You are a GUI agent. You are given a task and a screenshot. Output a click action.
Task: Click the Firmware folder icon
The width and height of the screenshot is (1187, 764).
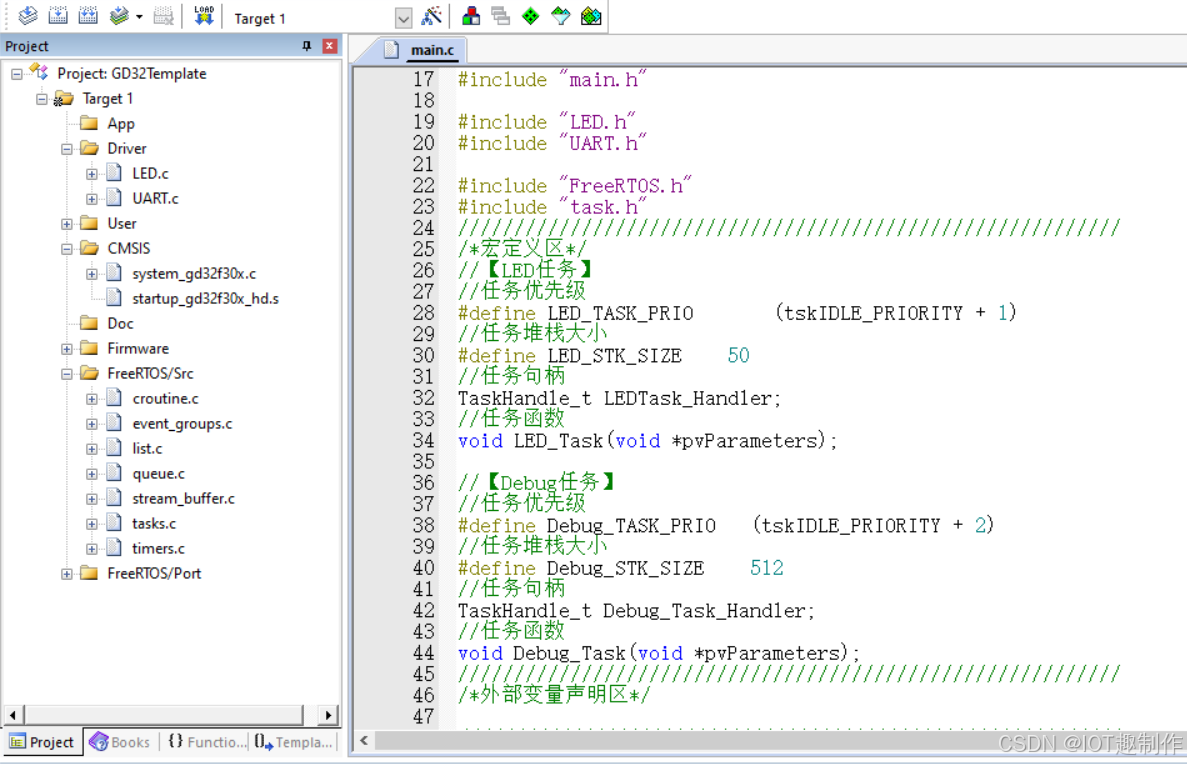click(89, 348)
